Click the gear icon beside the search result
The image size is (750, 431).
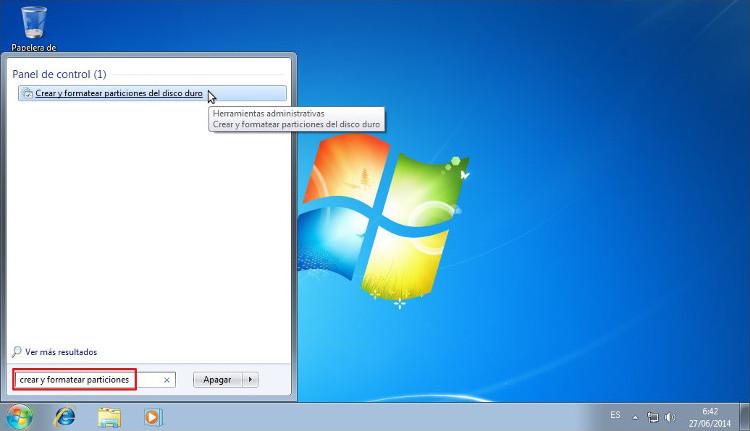27,94
